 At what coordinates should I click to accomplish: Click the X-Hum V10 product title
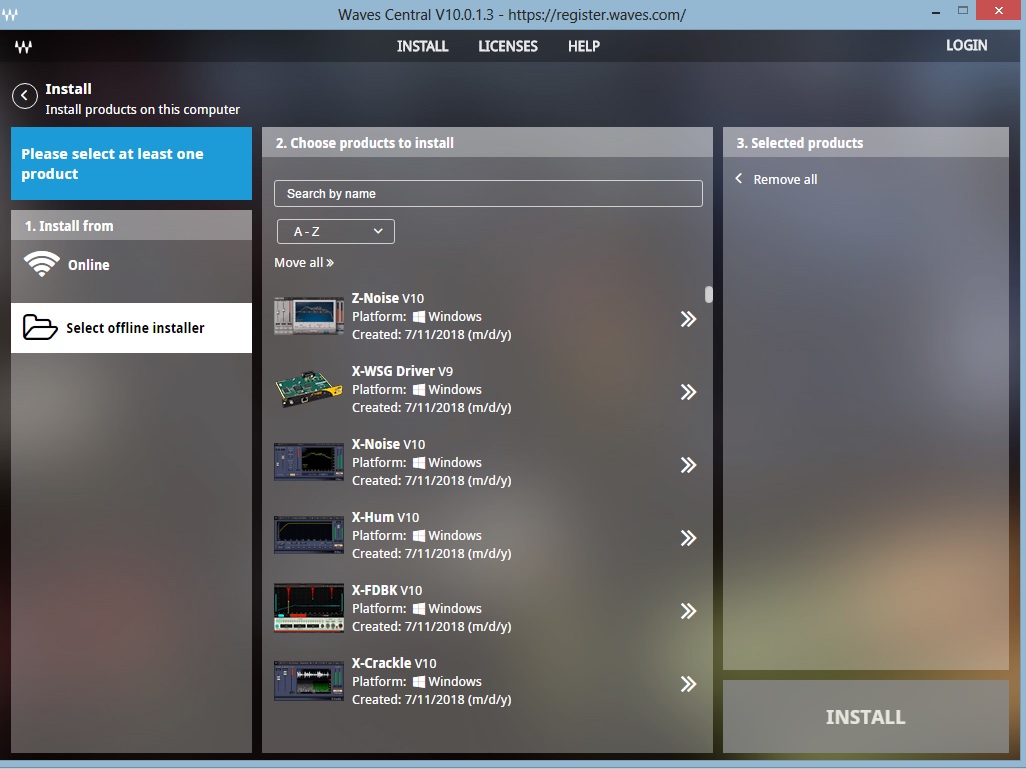point(385,517)
